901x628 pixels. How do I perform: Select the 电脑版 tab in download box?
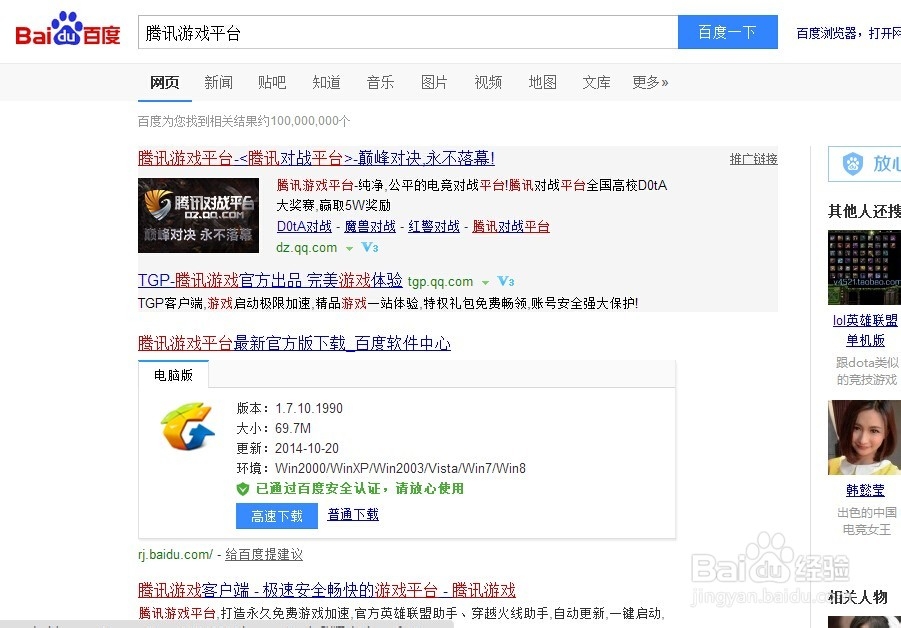(173, 374)
